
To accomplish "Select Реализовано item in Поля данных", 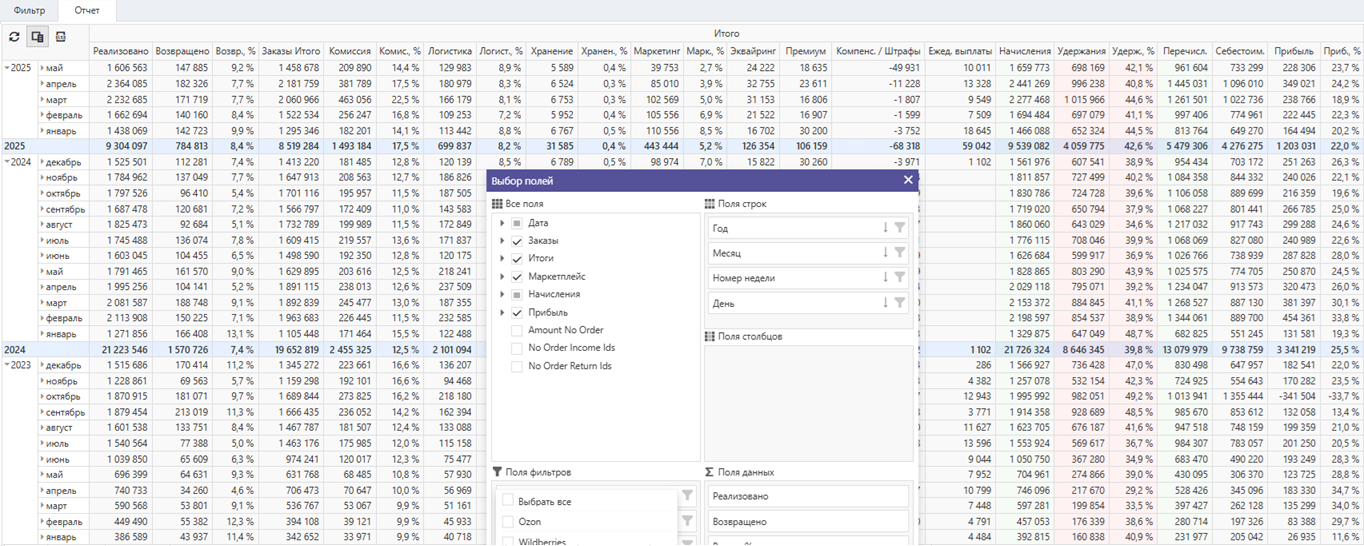I will (808, 496).
